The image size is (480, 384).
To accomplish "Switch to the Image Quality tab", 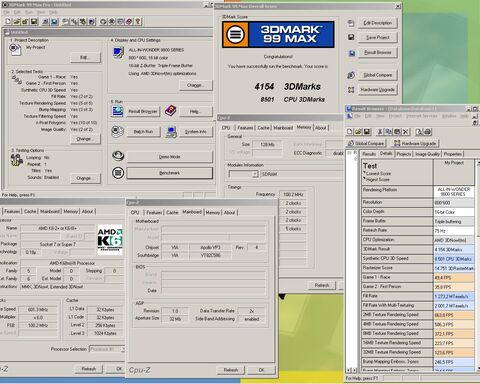I will pos(427,154).
